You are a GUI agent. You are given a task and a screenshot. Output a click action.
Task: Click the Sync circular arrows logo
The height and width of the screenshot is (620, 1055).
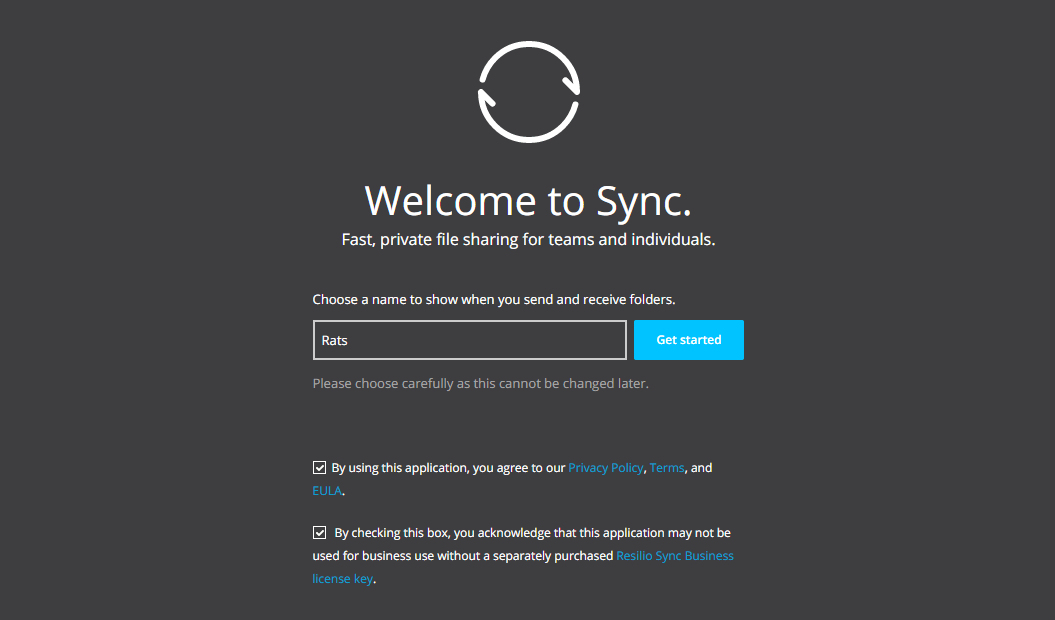529,92
